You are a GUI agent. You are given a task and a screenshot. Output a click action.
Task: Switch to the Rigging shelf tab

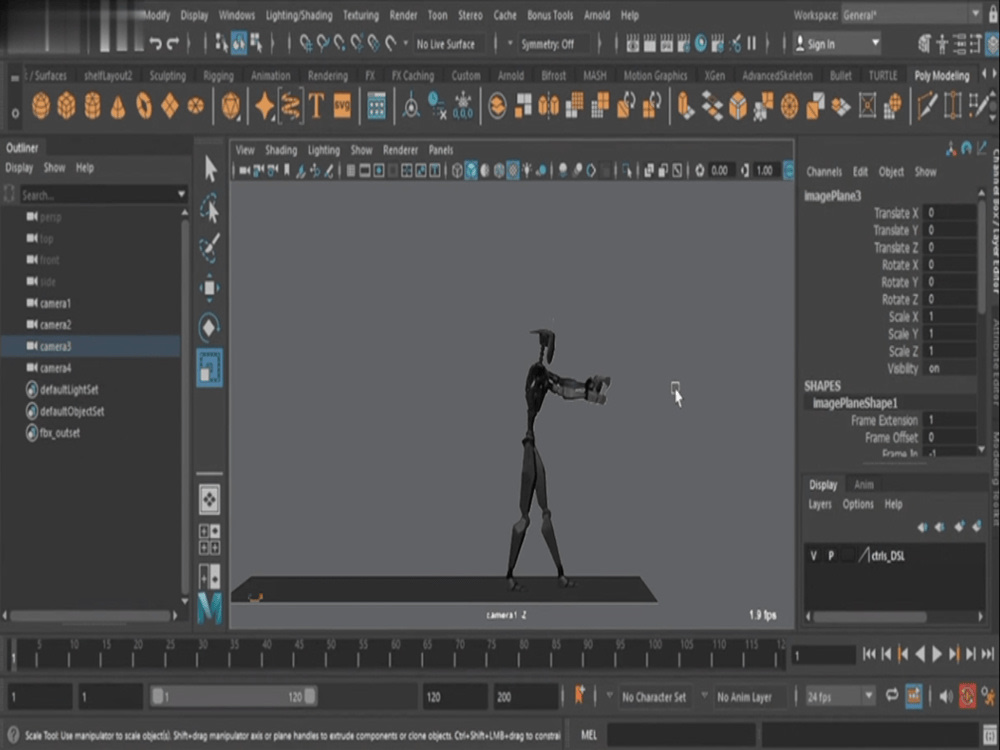(x=218, y=75)
